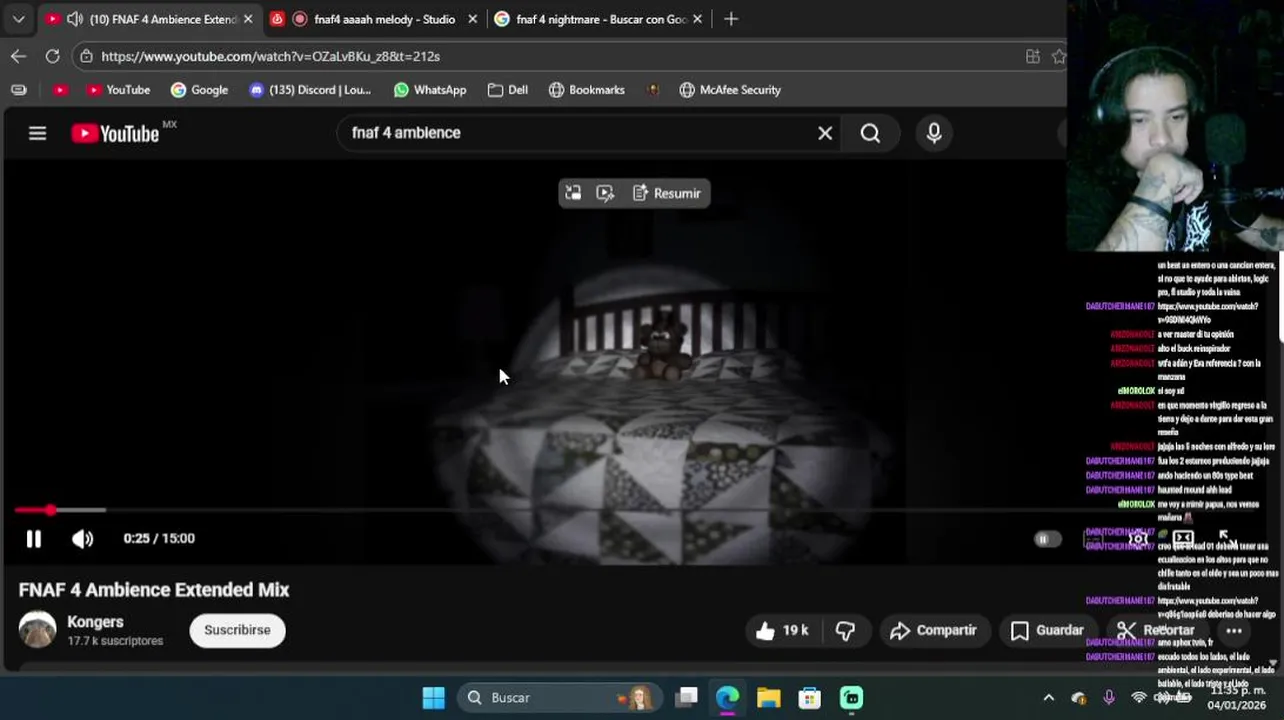
Task: Open the Kongers channel avatar
Action: (38, 630)
